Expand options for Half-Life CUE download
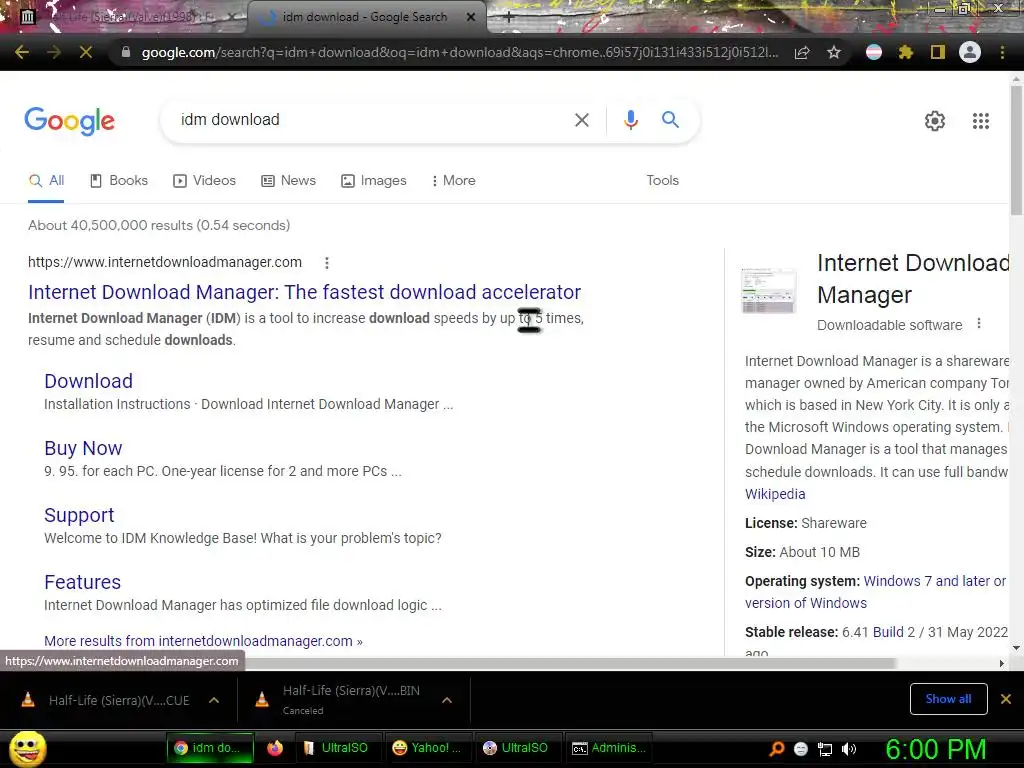Viewport: 1024px width, 768px height. click(214, 700)
